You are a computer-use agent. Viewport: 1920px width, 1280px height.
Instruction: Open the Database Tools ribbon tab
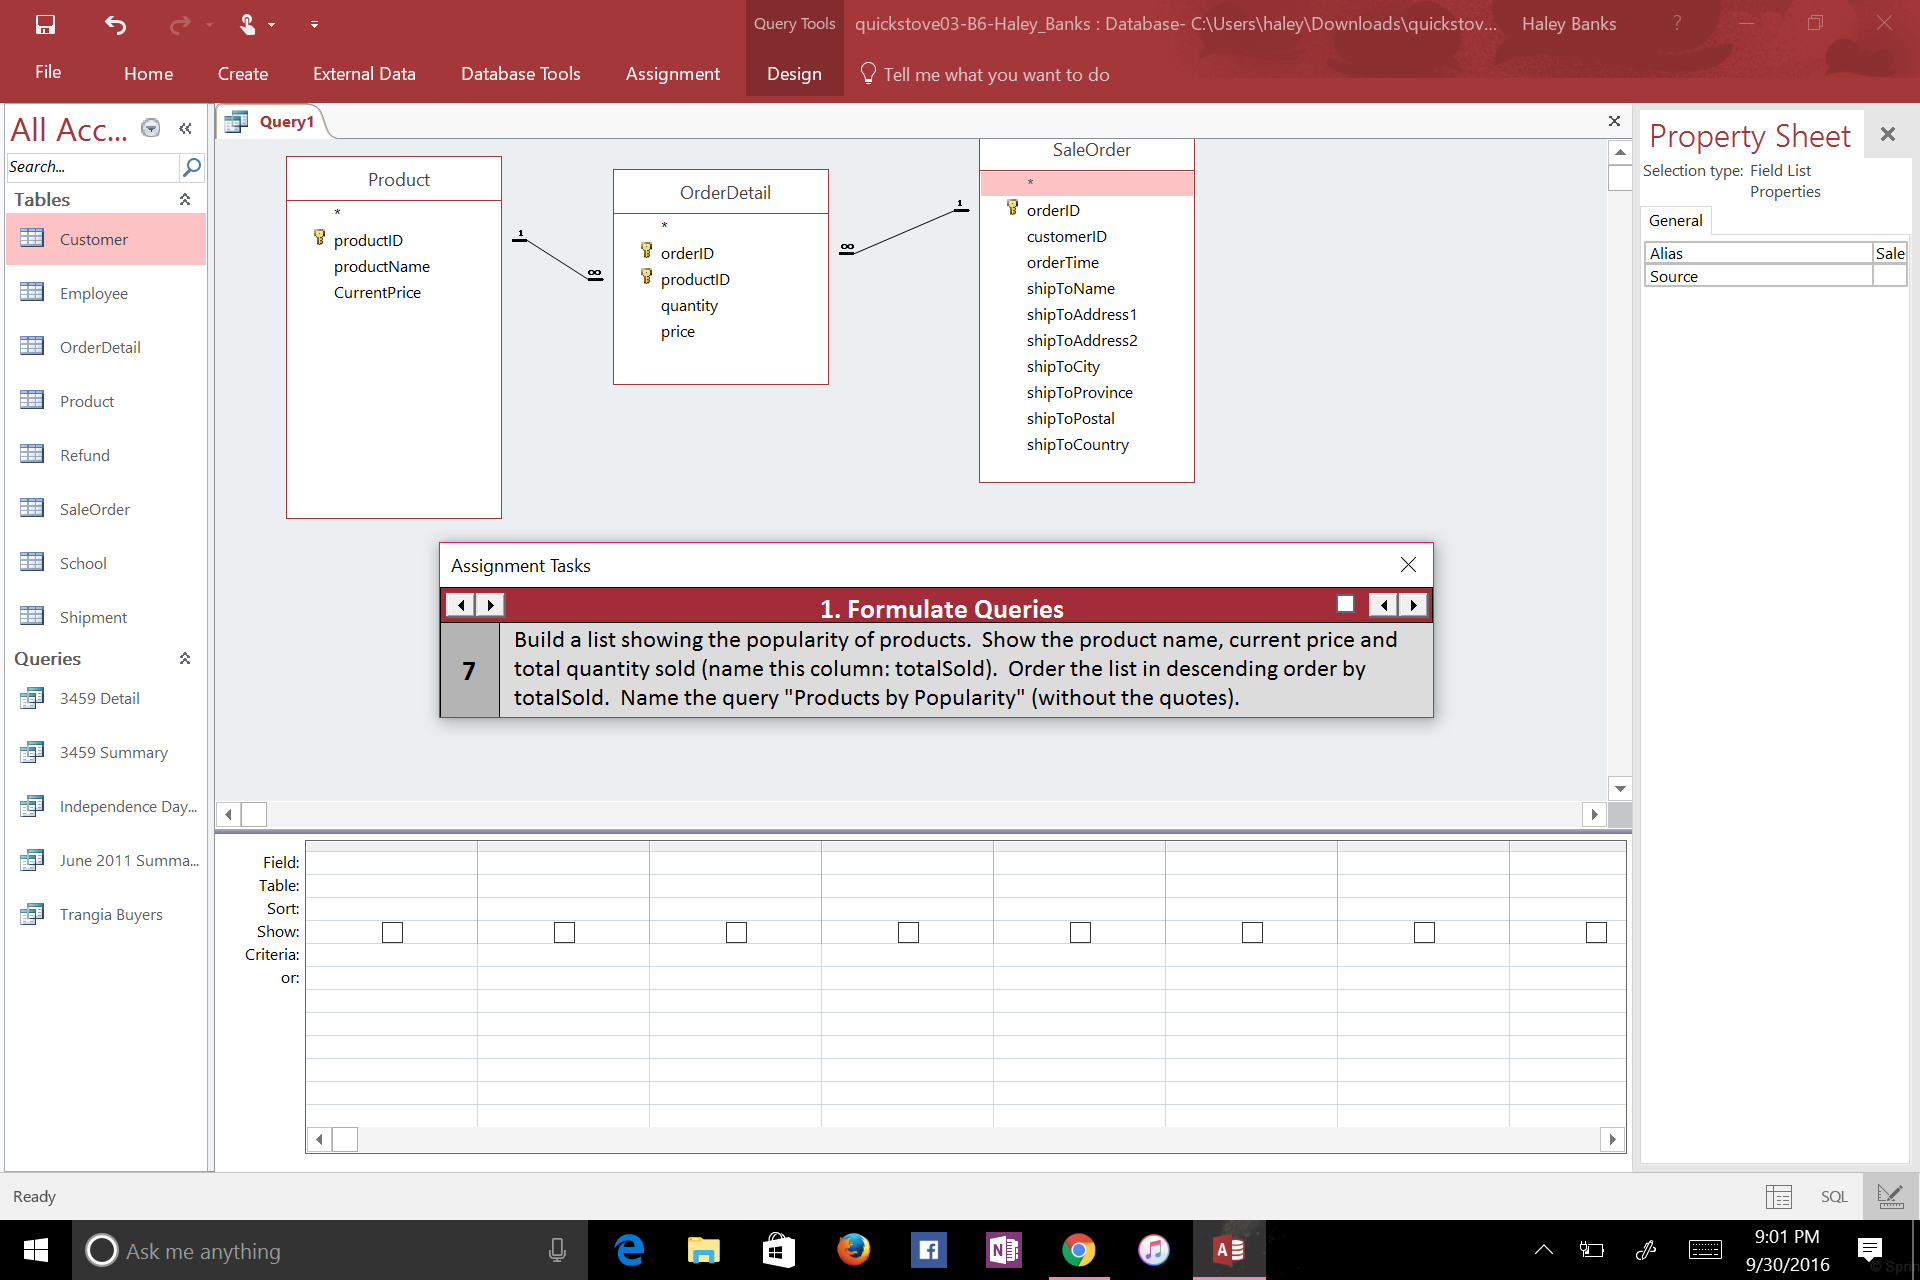(x=520, y=74)
